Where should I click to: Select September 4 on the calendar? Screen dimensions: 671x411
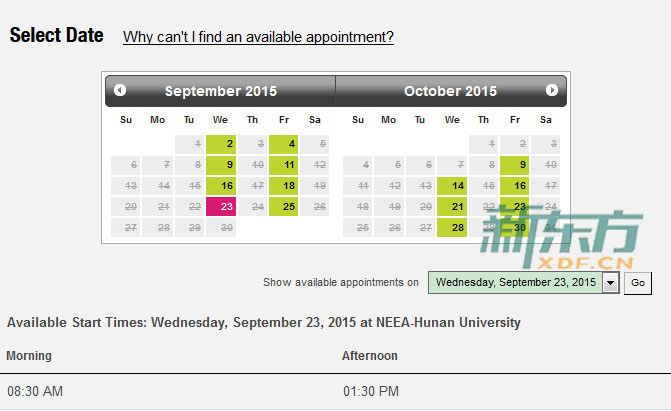click(x=283, y=144)
